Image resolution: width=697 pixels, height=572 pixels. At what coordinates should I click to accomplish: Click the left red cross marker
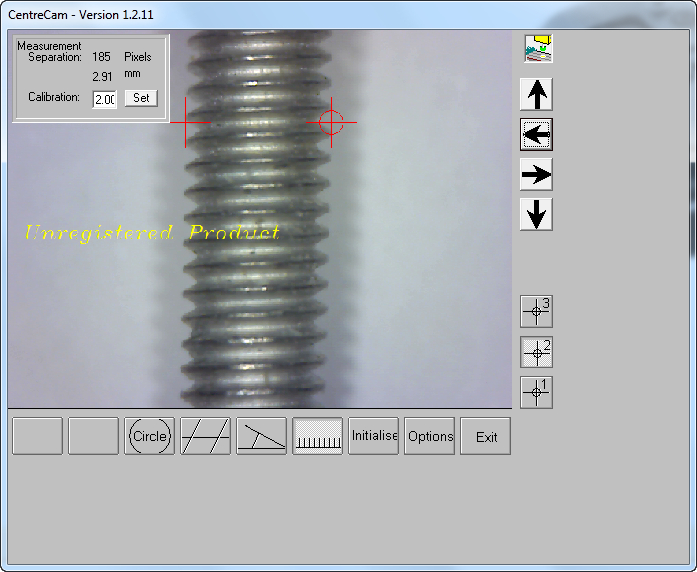coord(185,122)
